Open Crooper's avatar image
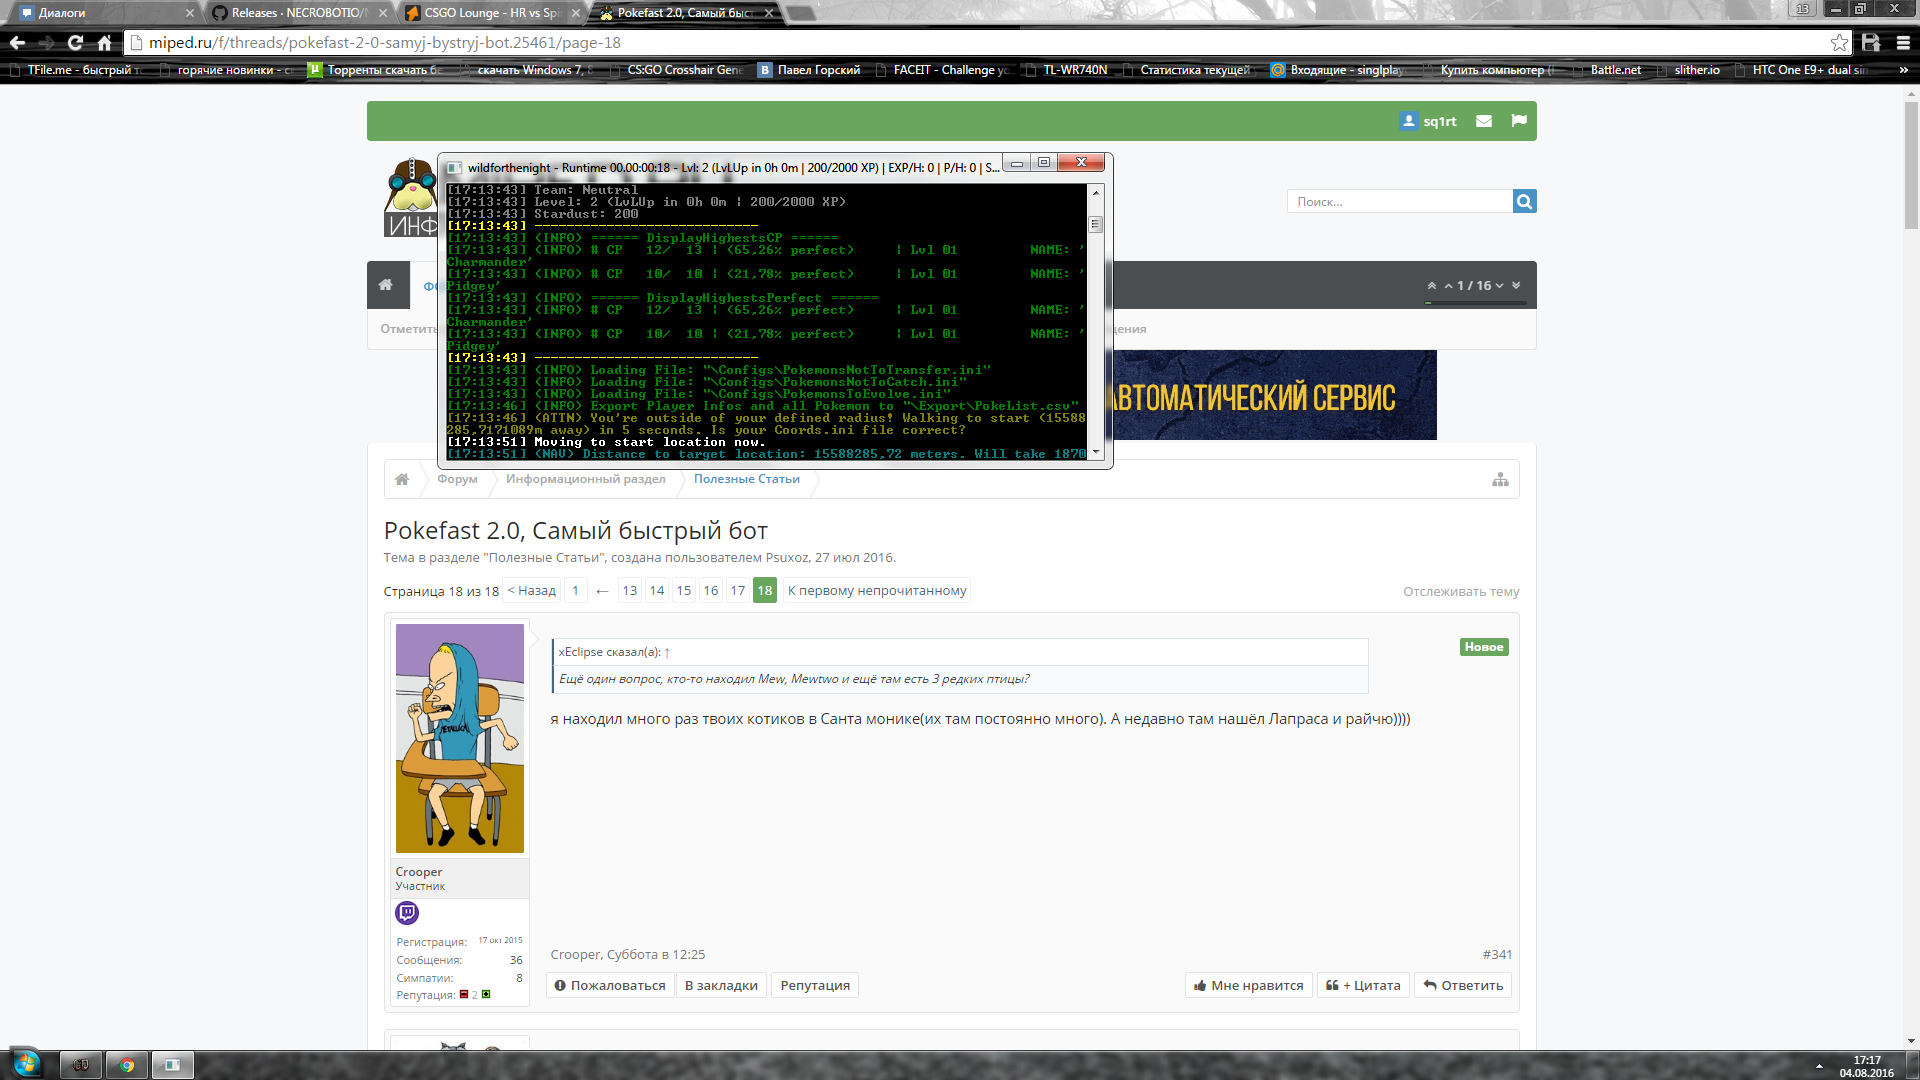The image size is (1920, 1080). (460, 738)
